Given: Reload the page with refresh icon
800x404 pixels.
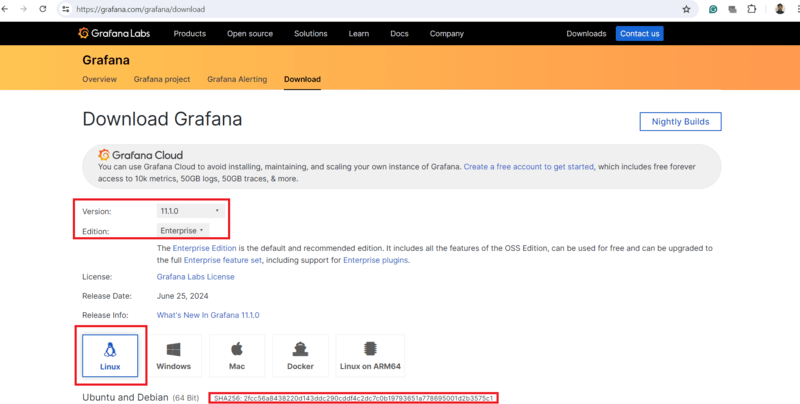Looking at the screenshot, I should pyautogui.click(x=43, y=9).
